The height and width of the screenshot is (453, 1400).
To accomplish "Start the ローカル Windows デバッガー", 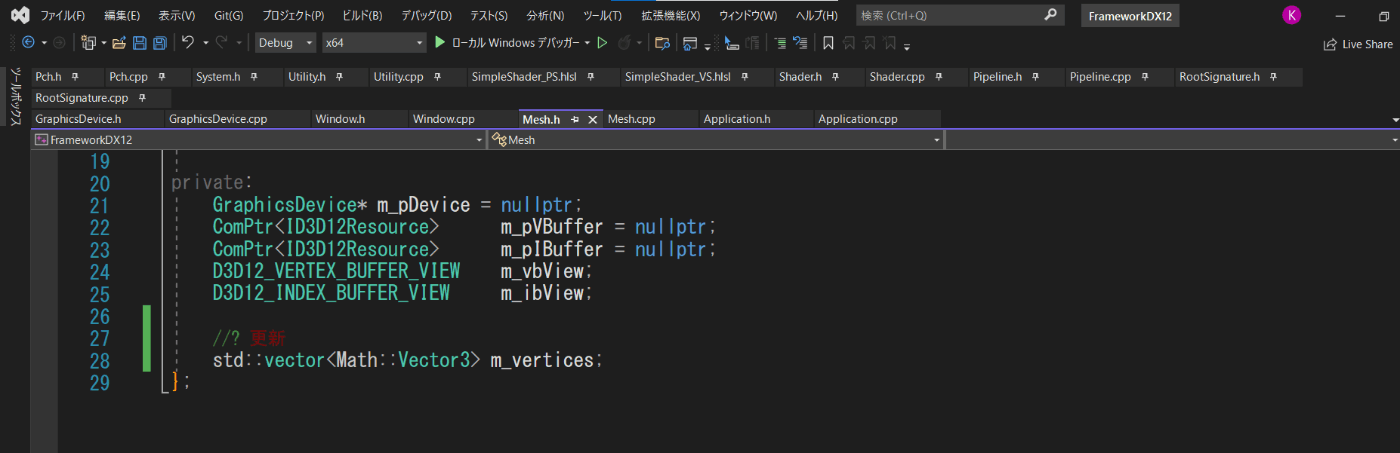I will click(506, 43).
